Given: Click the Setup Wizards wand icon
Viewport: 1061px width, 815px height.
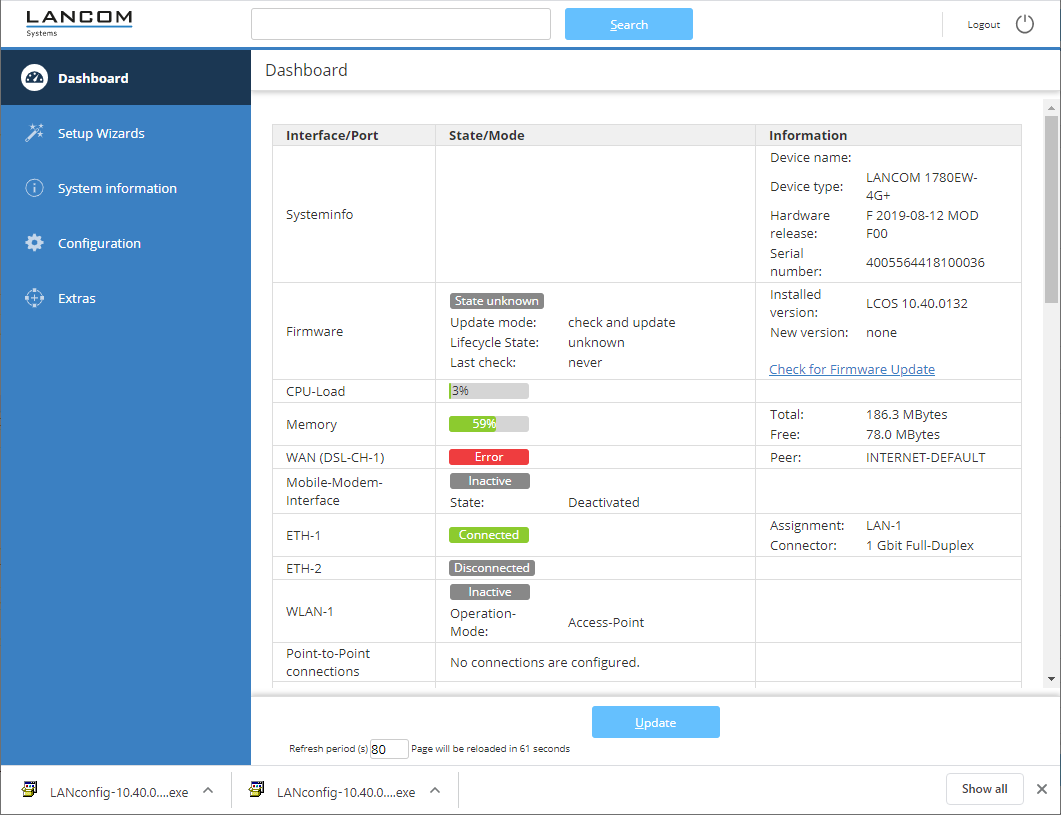Looking at the screenshot, I should 34,133.
